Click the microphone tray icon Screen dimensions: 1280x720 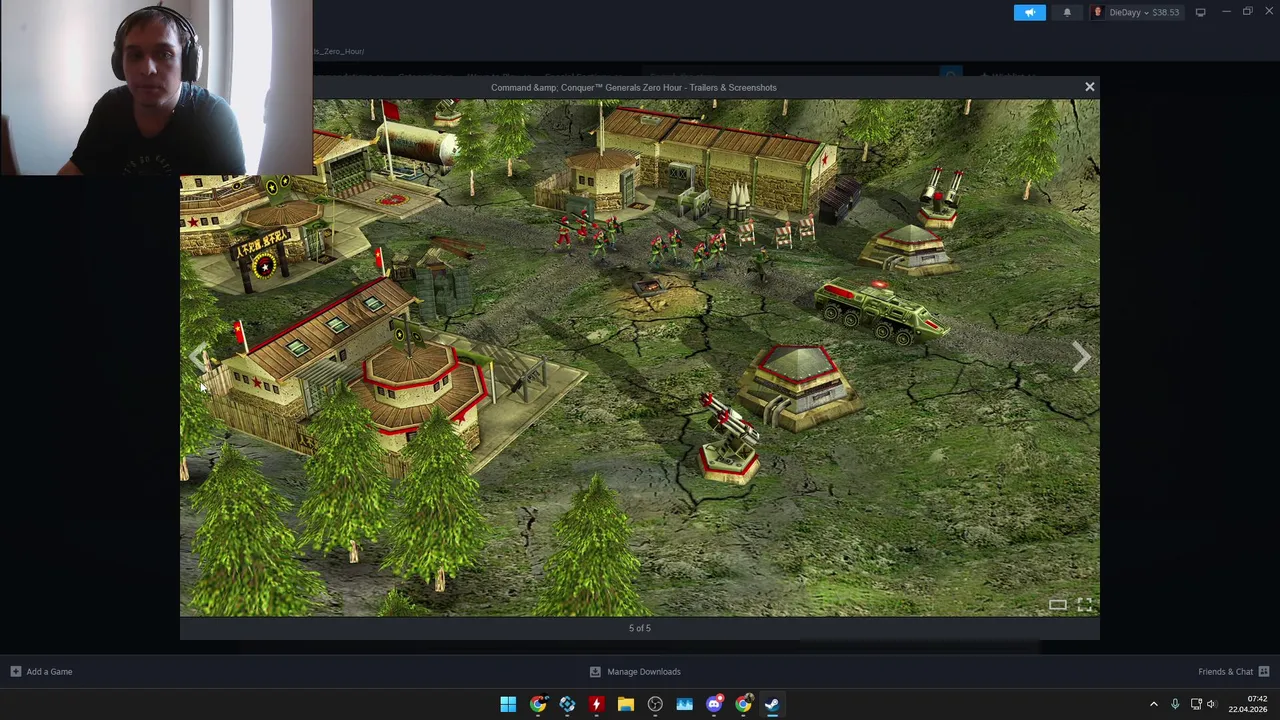coord(1175,704)
